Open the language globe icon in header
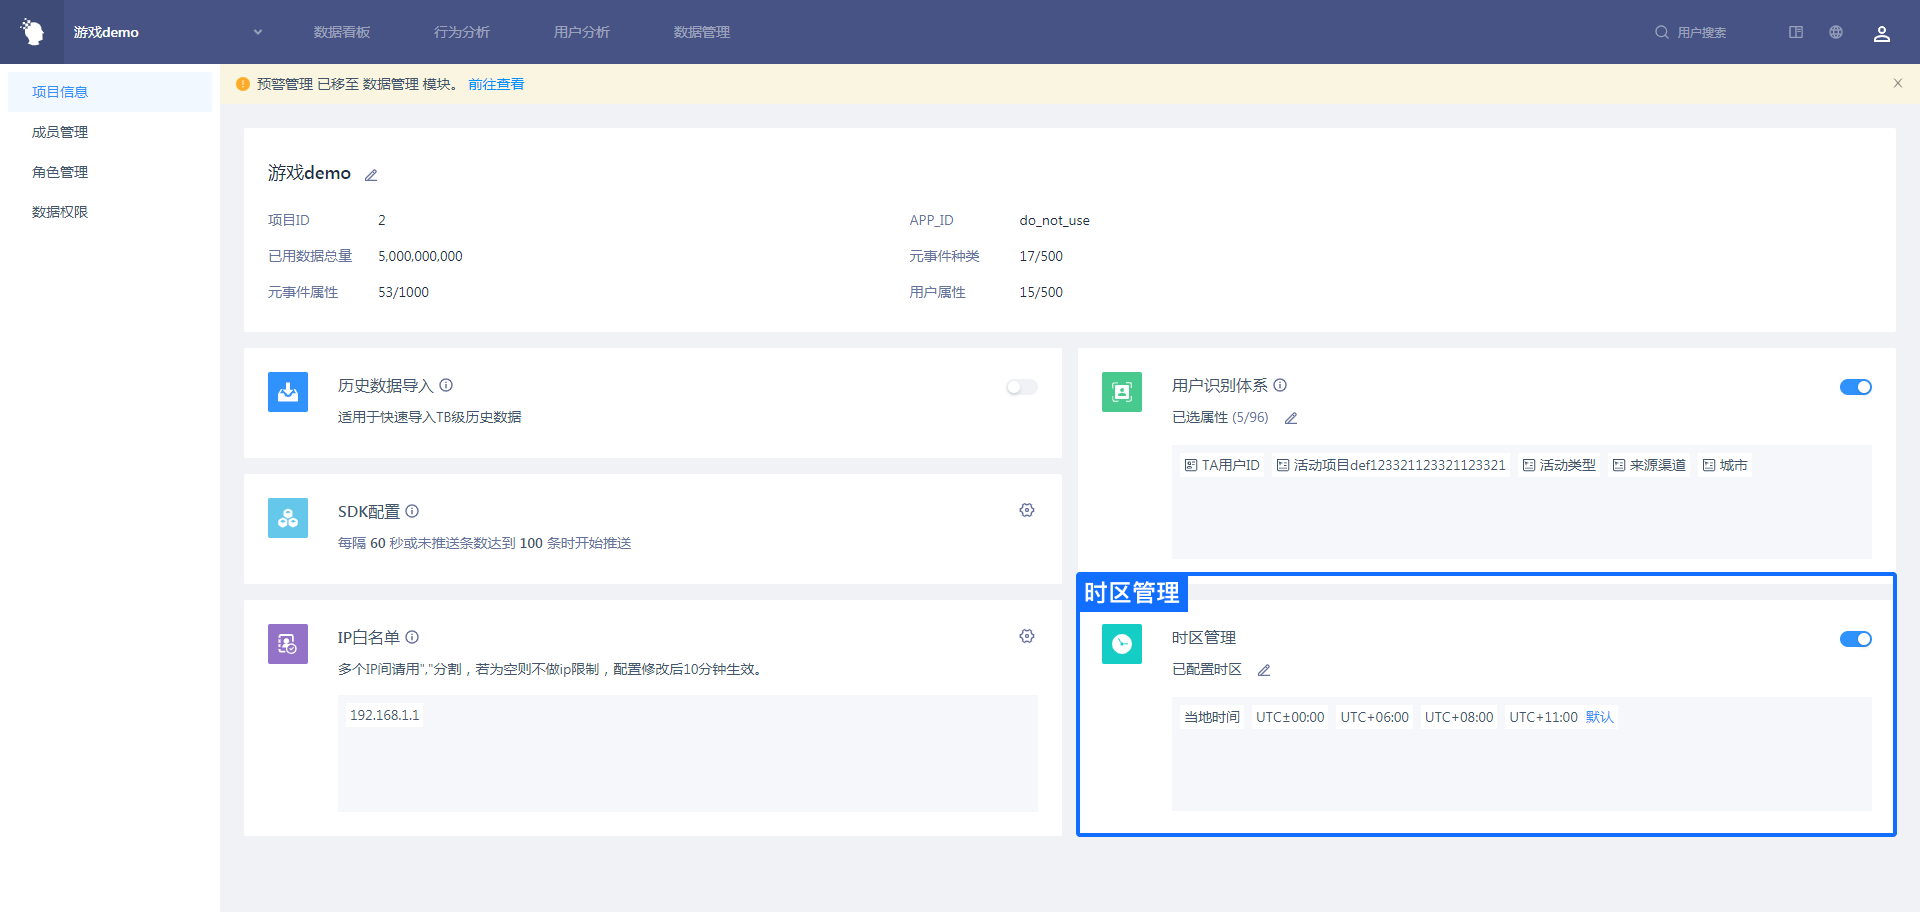The width and height of the screenshot is (1920, 912). click(x=1836, y=32)
